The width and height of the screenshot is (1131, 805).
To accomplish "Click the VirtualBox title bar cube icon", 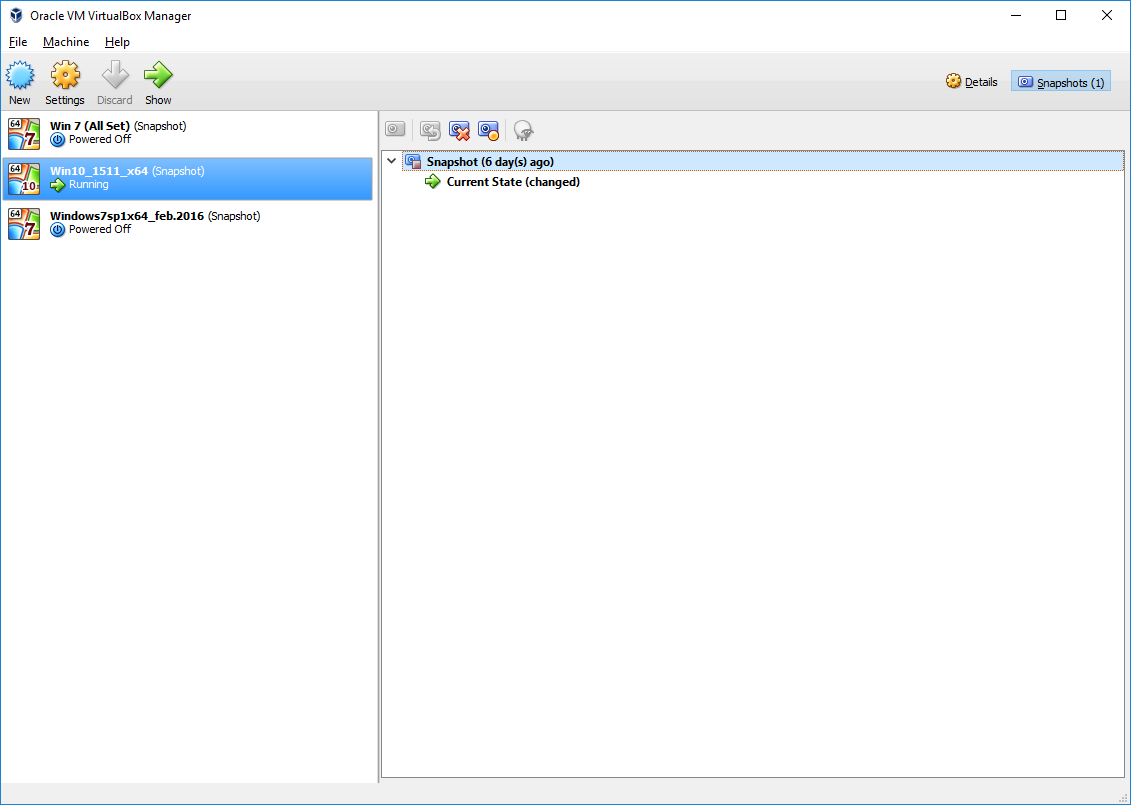I will (16, 15).
